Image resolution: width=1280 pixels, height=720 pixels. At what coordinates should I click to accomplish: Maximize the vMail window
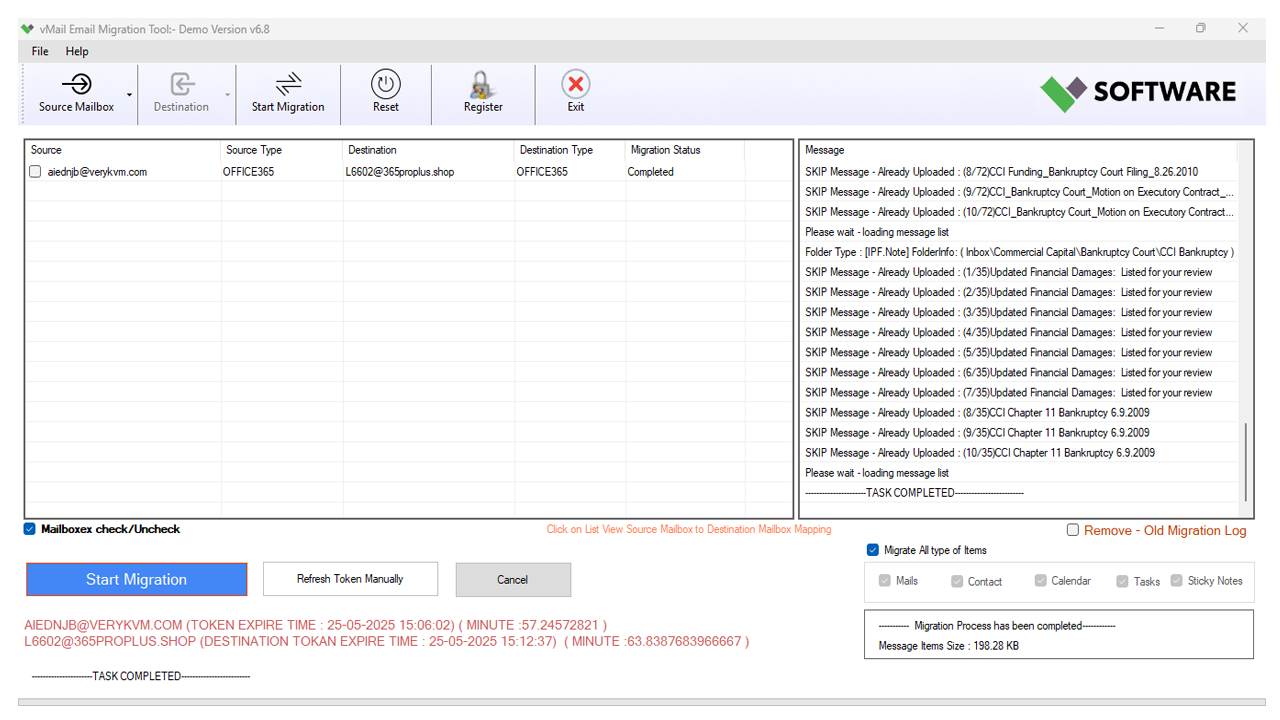click(x=1200, y=29)
